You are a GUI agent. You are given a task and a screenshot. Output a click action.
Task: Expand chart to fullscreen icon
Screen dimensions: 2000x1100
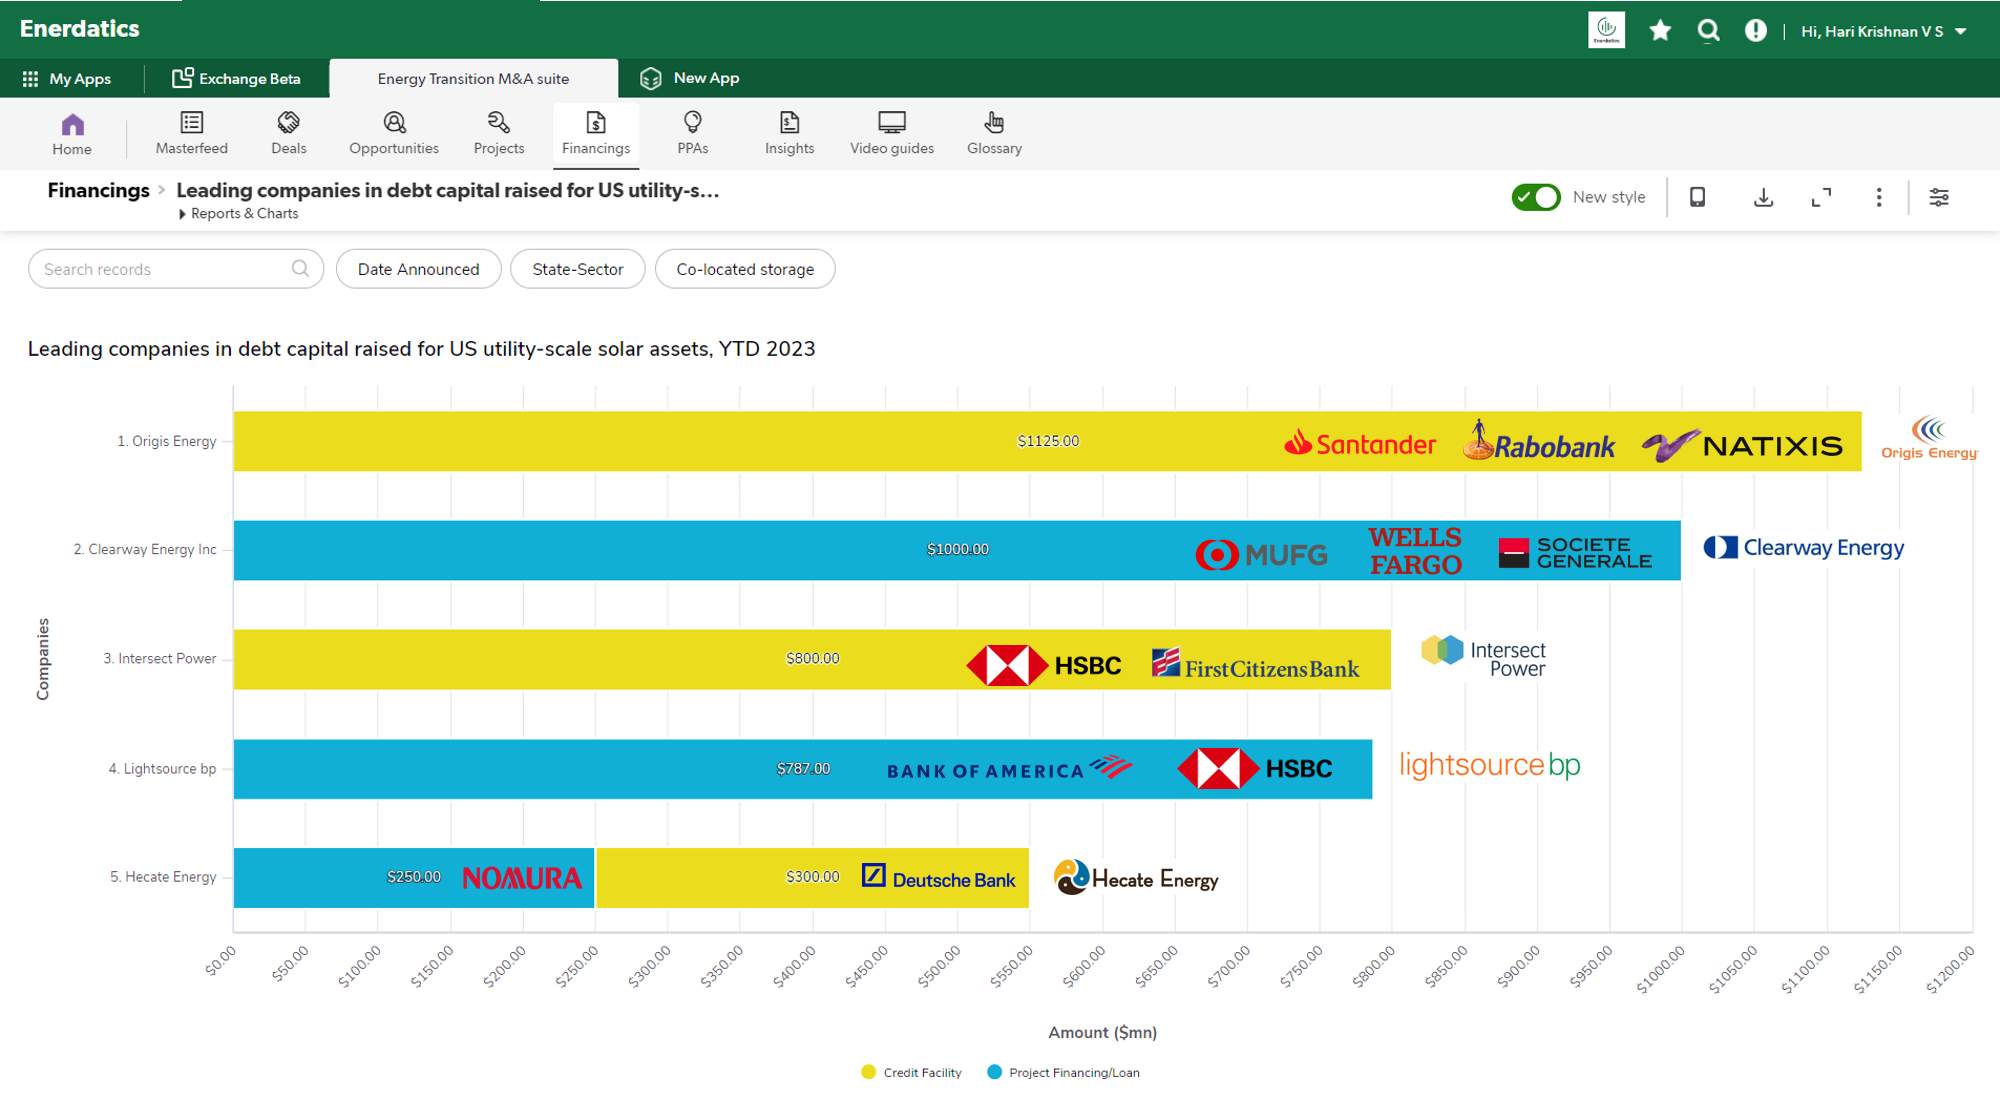pyautogui.click(x=1821, y=198)
